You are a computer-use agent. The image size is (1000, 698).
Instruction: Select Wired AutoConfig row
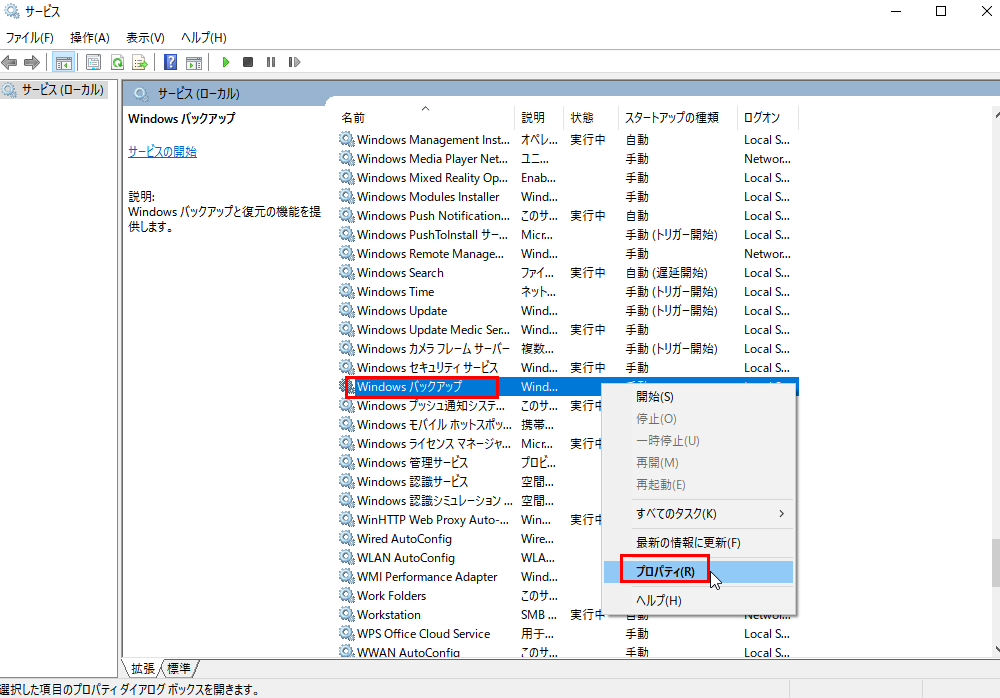470,538
